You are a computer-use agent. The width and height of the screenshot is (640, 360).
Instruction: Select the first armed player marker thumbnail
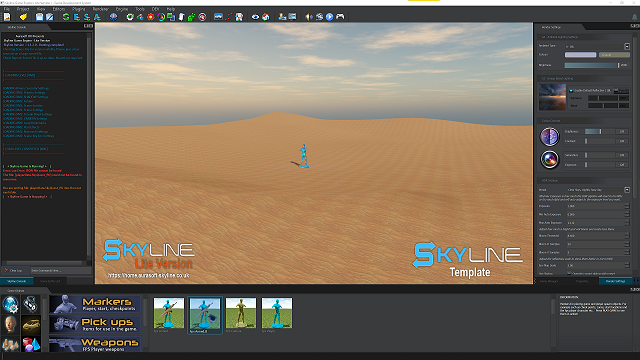point(169,313)
